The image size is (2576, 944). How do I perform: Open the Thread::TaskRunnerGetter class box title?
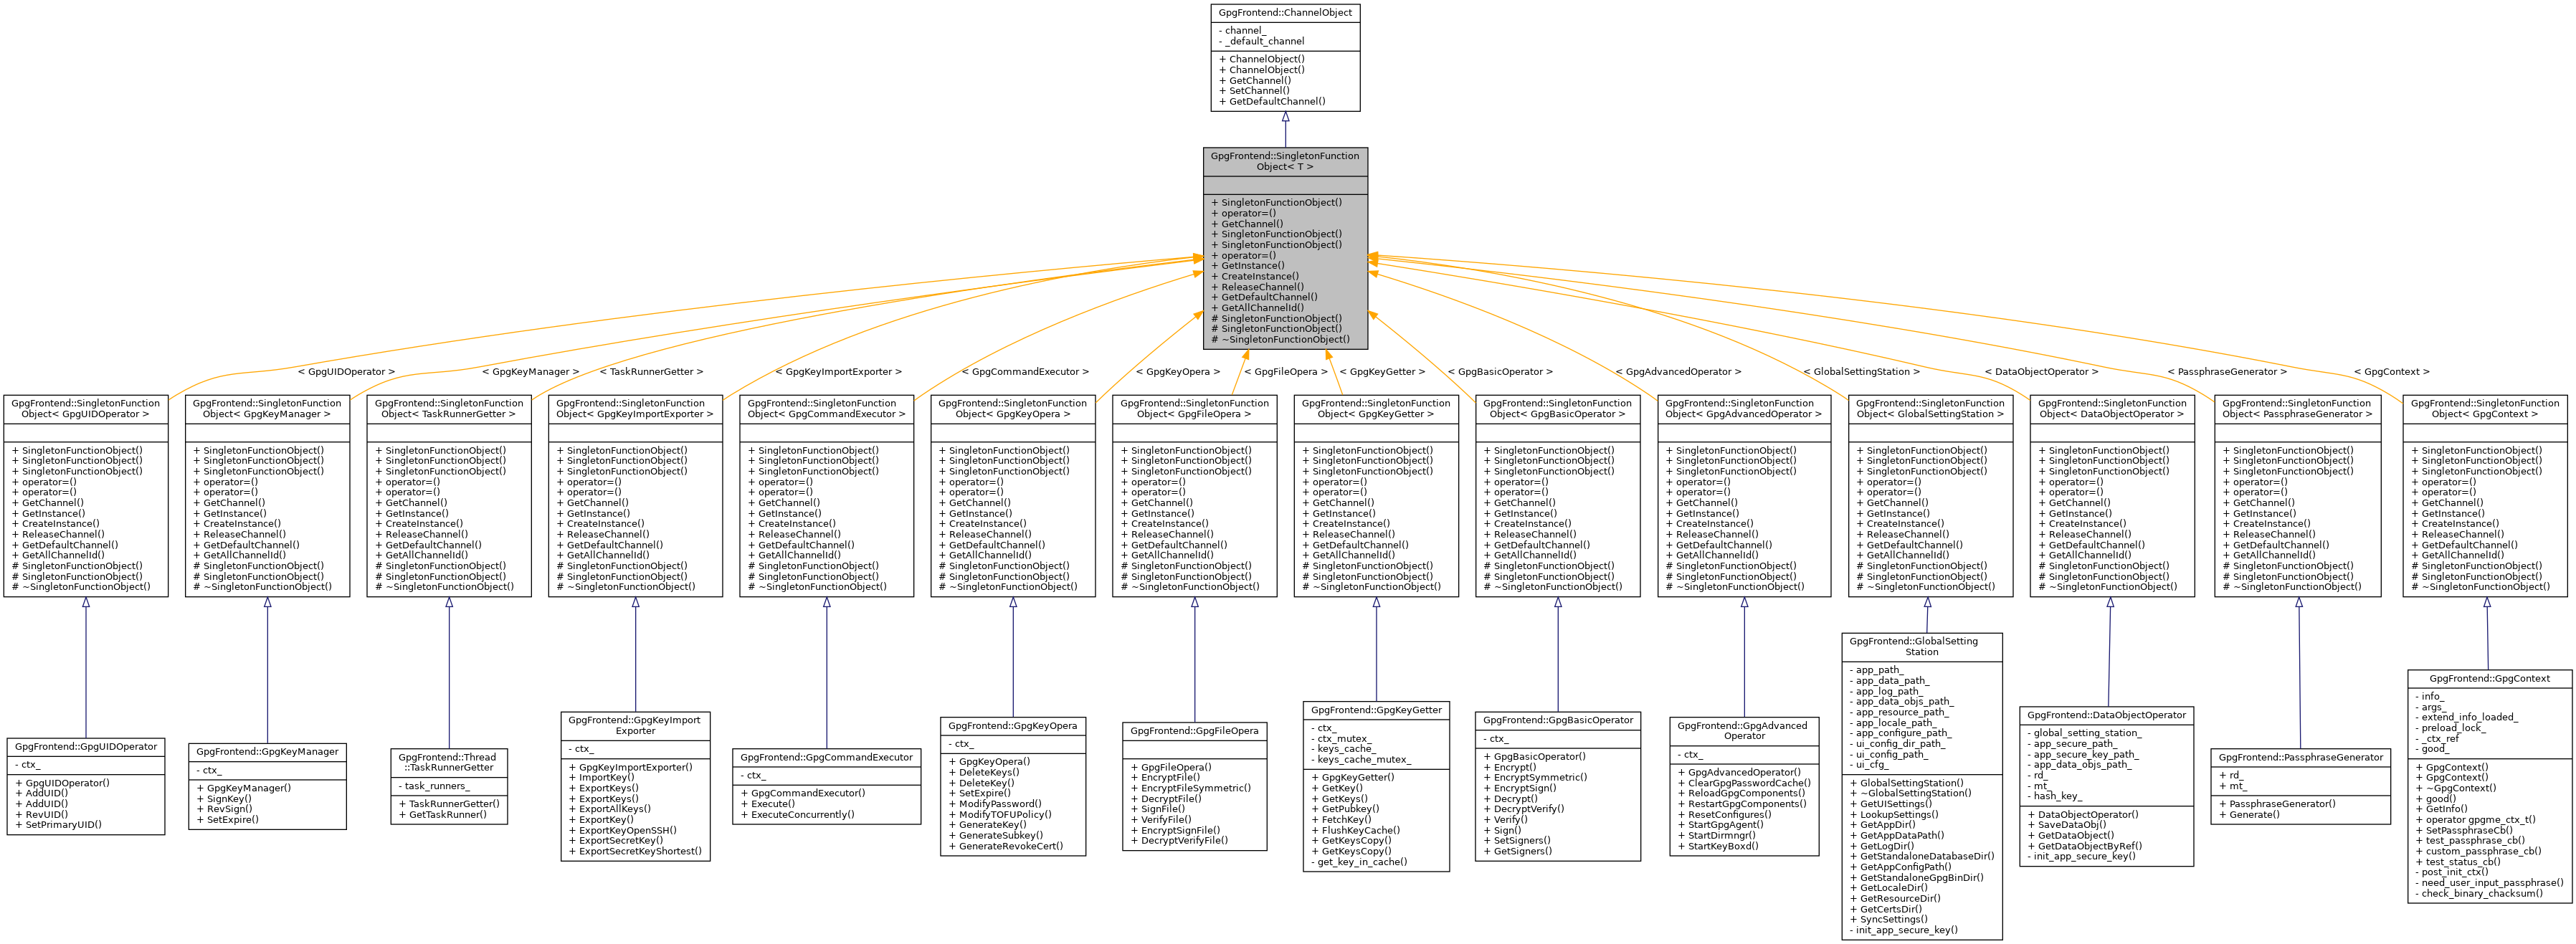[449, 763]
